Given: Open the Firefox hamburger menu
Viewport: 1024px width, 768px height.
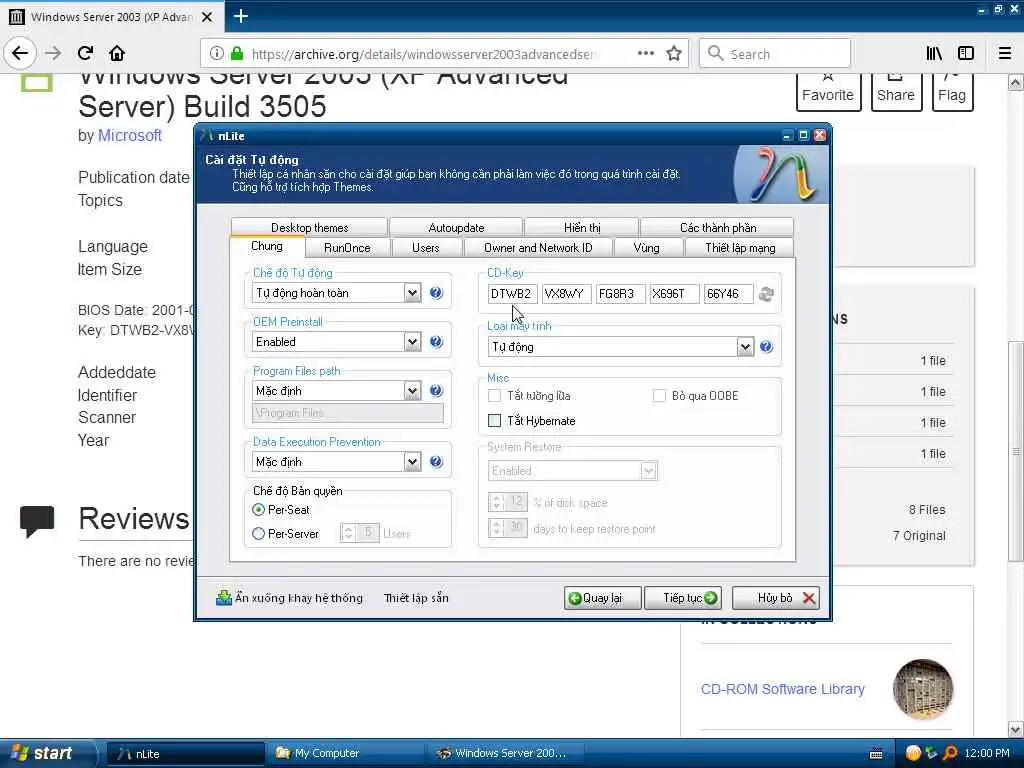Looking at the screenshot, I should (x=1005, y=54).
